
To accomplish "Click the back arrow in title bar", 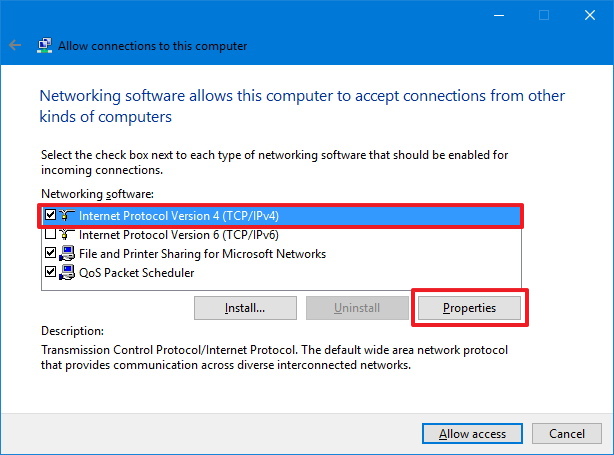I will 15,46.
